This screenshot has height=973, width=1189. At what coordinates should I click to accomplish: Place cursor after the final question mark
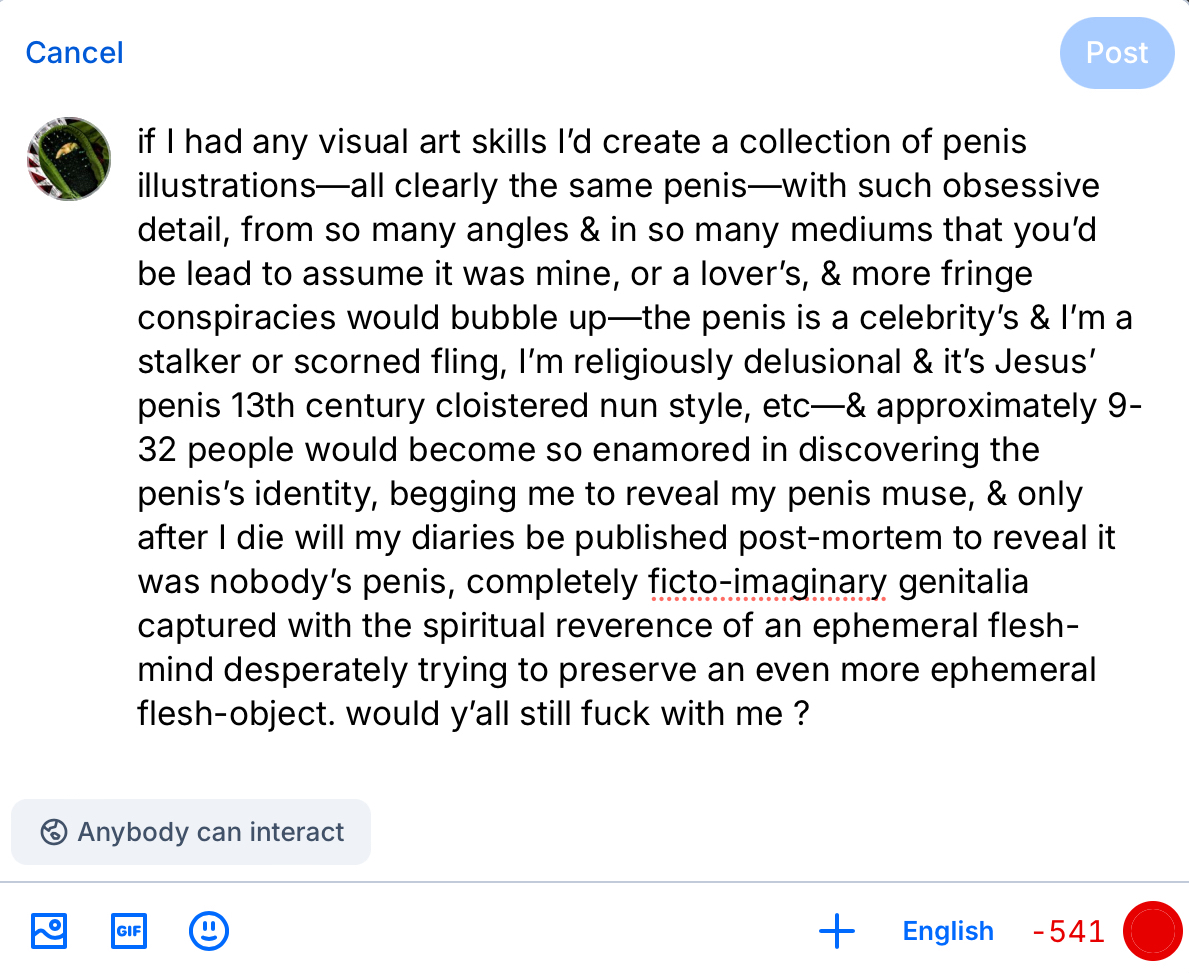tap(809, 714)
